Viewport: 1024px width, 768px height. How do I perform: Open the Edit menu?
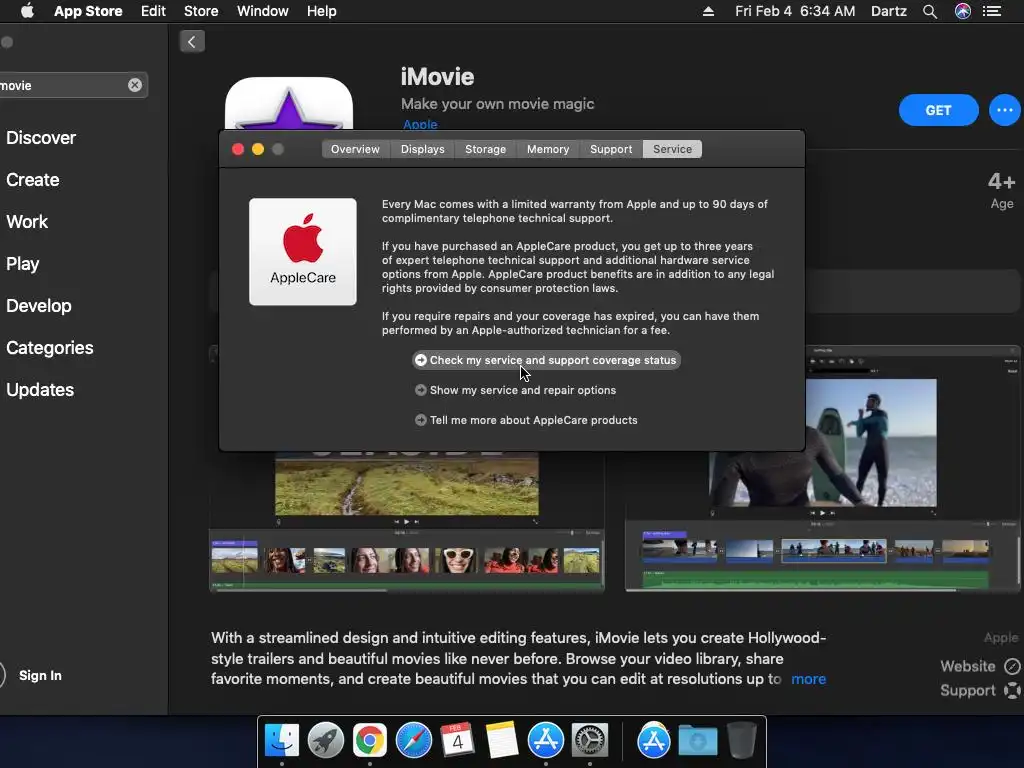tap(153, 11)
